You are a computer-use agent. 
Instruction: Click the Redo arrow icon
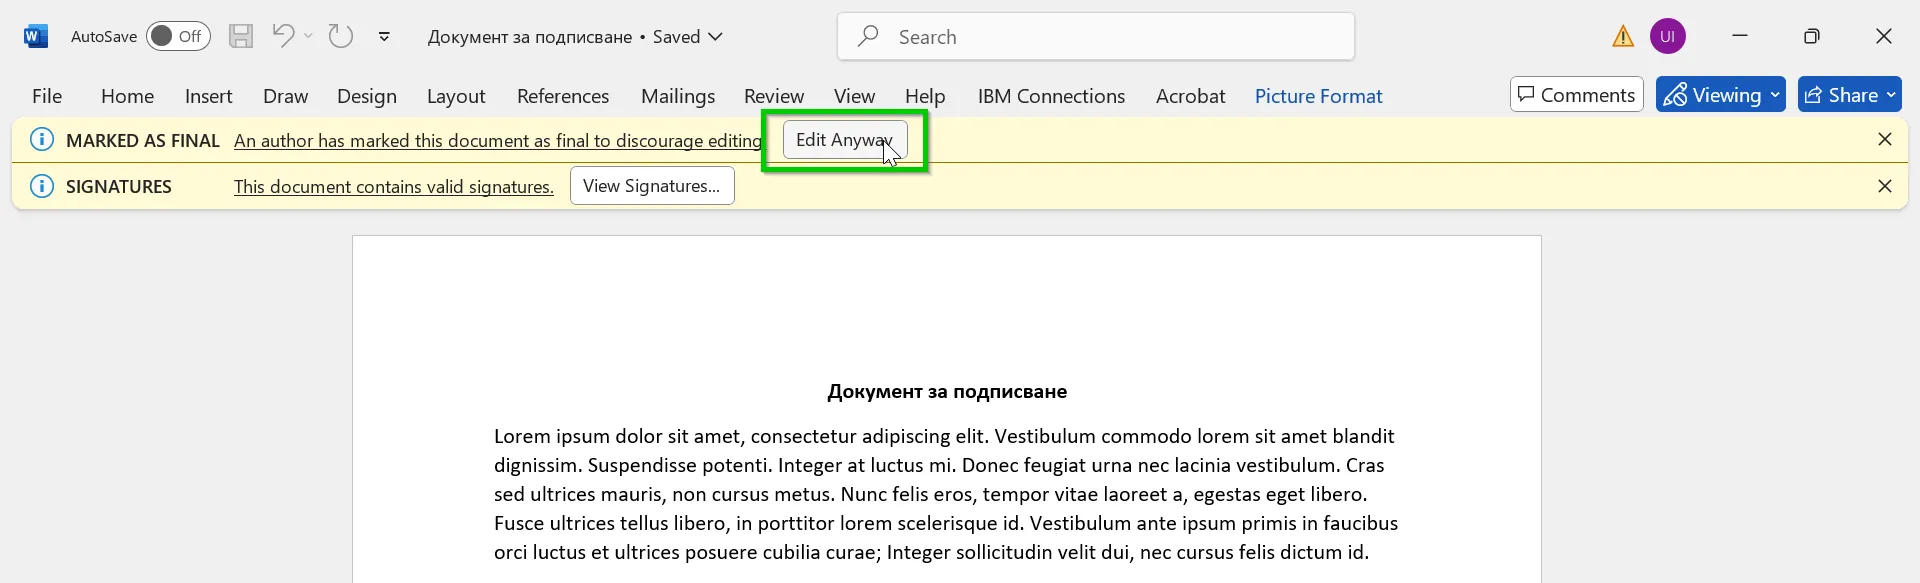click(x=341, y=36)
